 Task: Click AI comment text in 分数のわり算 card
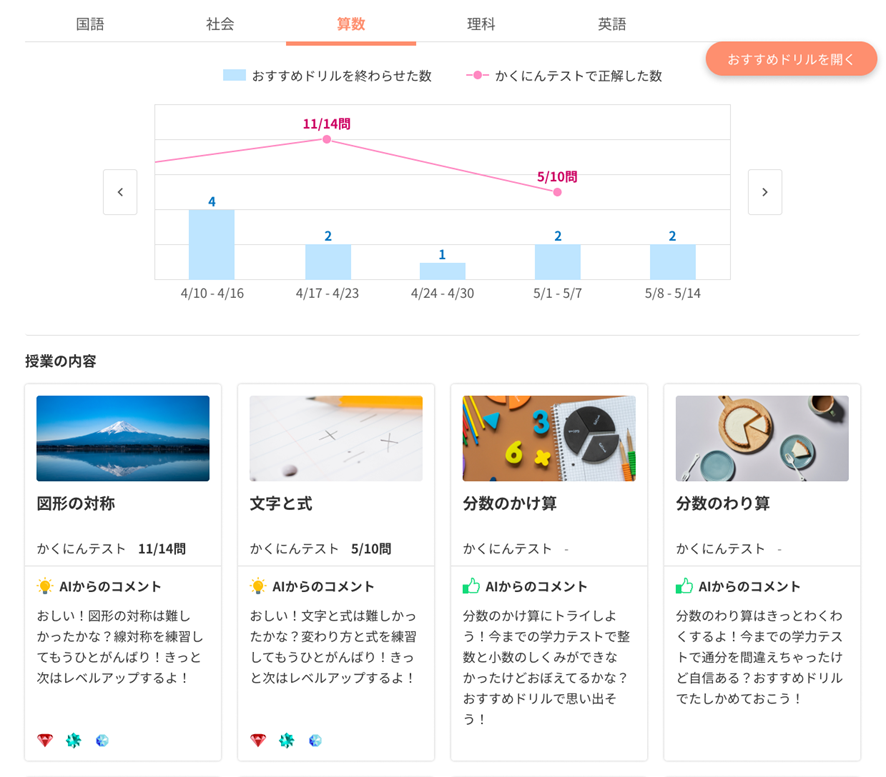point(759,657)
